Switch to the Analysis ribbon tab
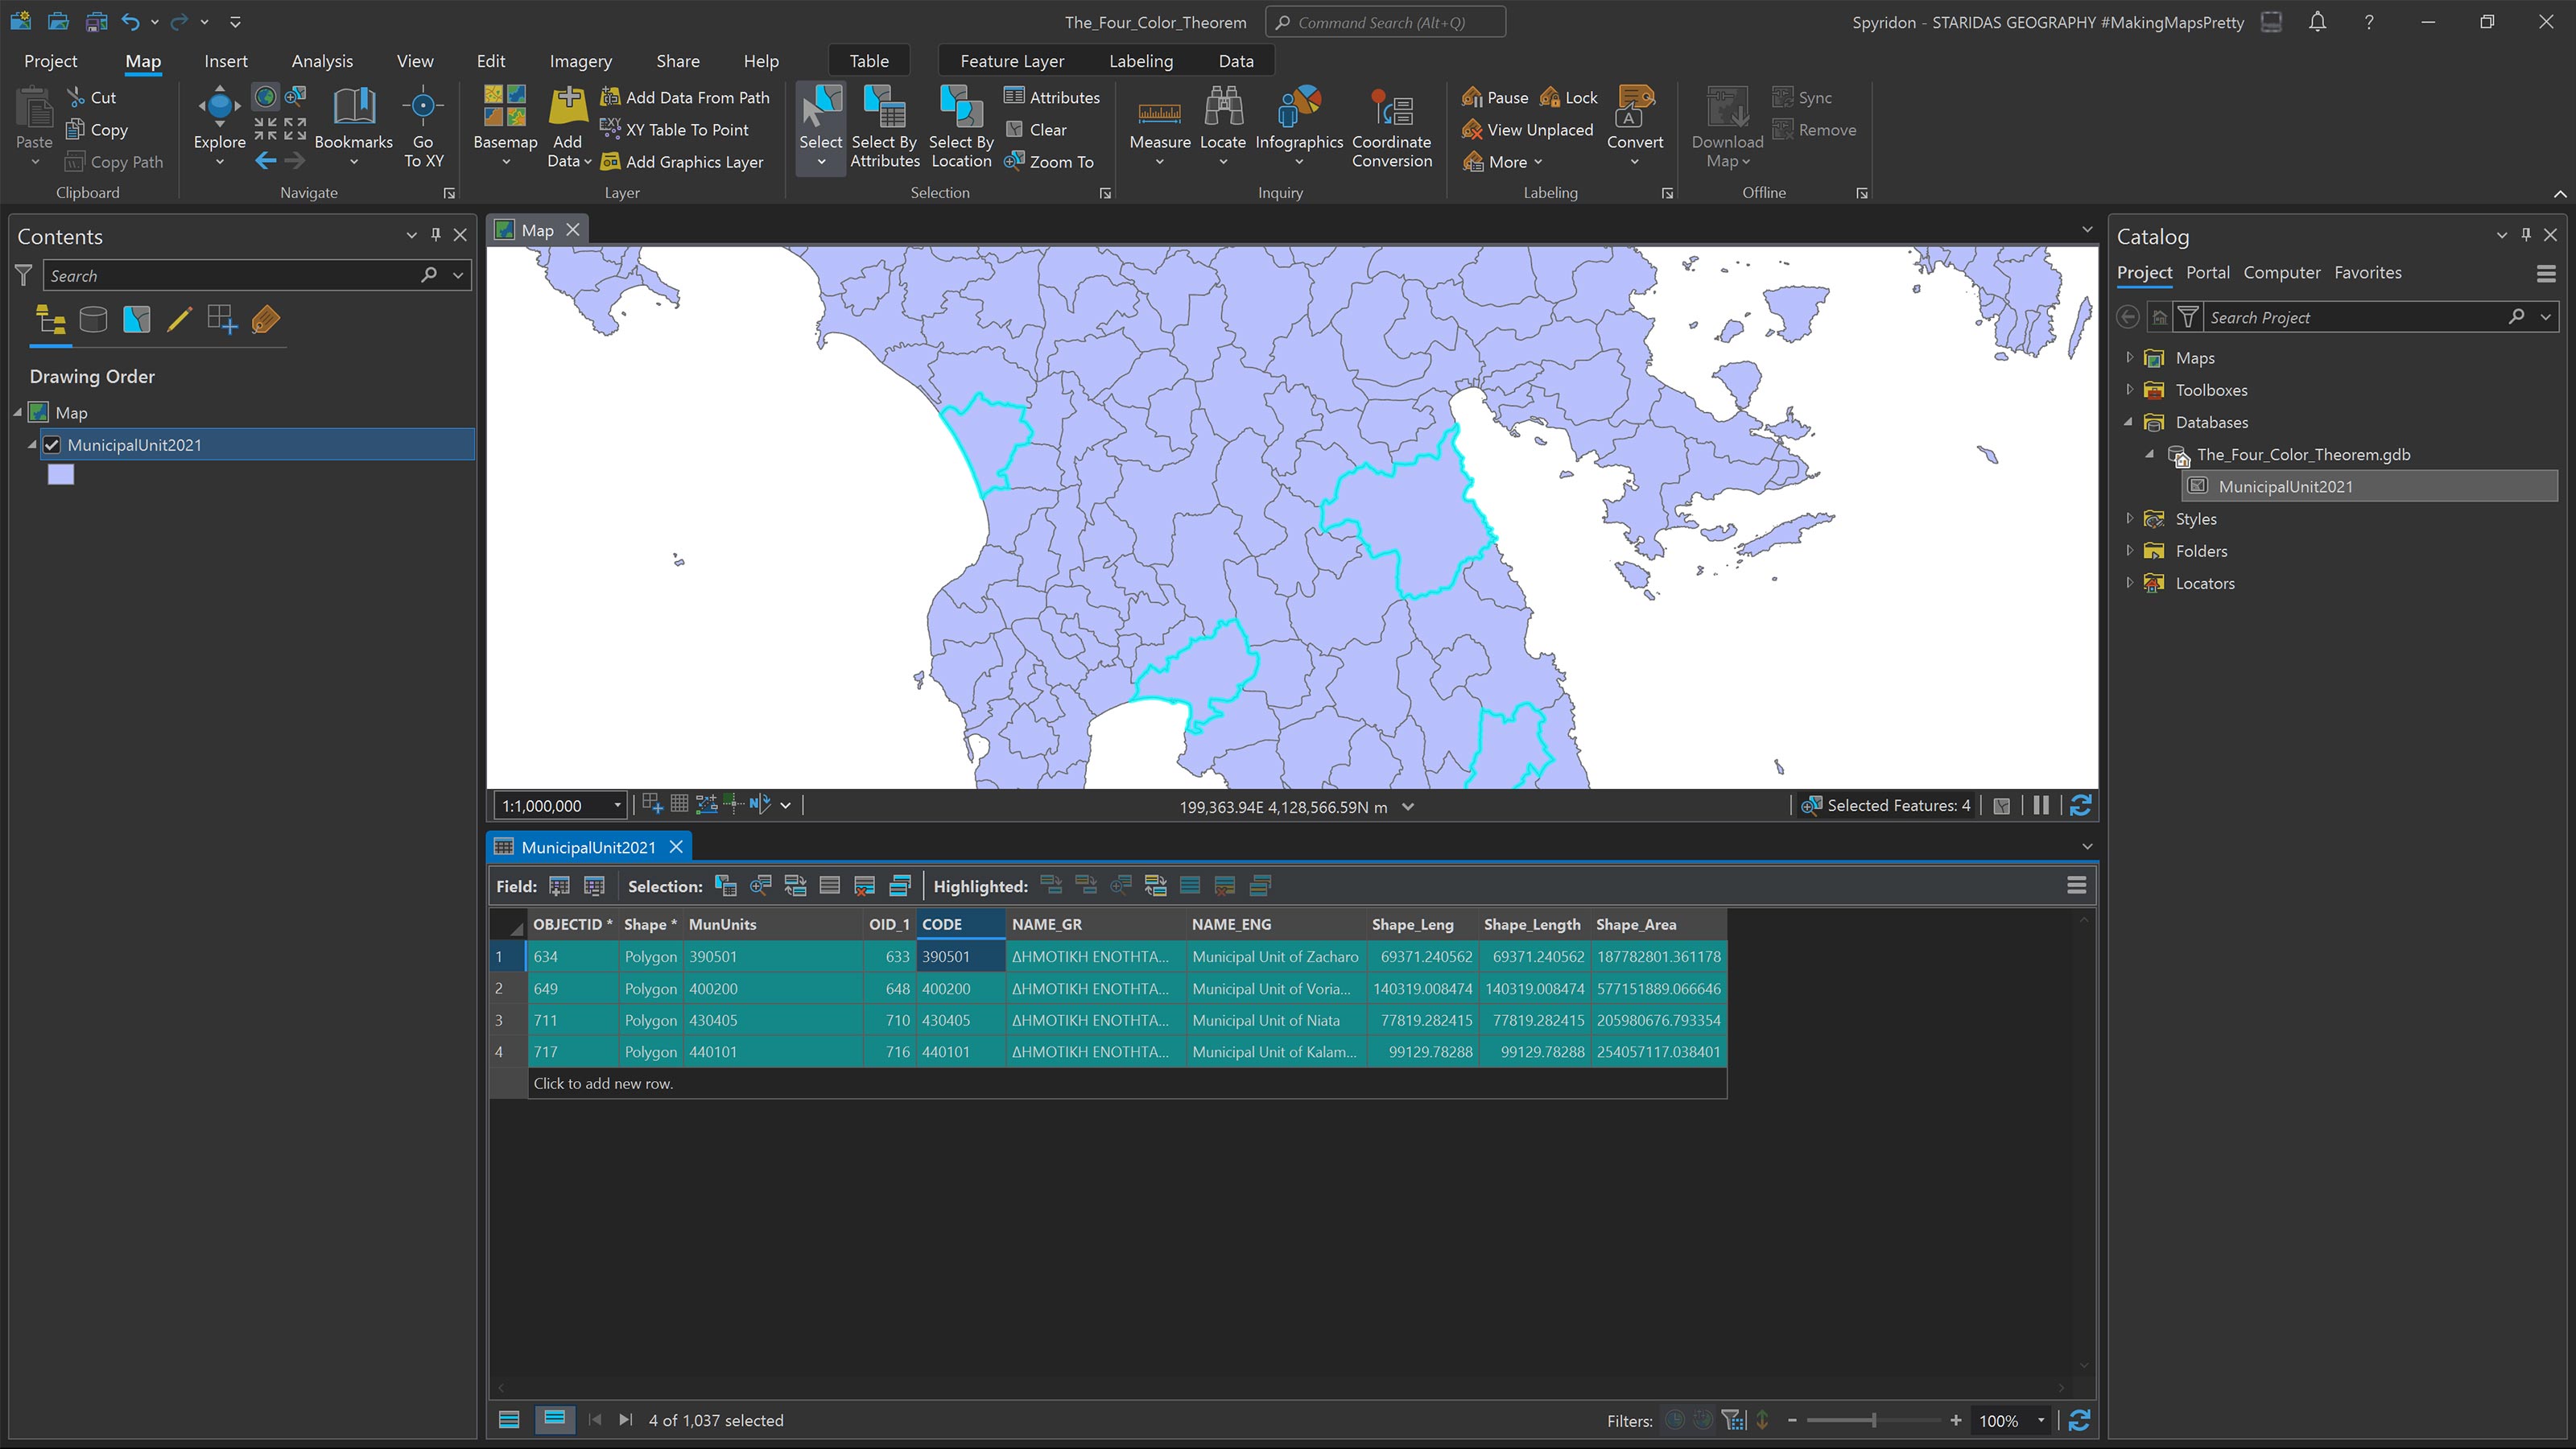Screen dimensions: 2576x1449 click(321, 61)
